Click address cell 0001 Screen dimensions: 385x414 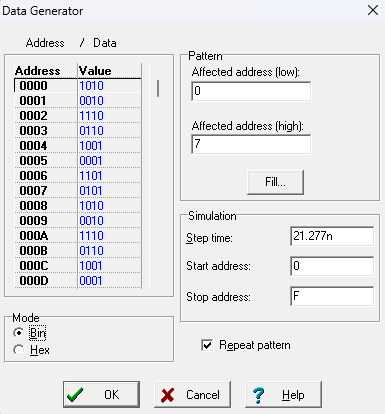[46, 101]
